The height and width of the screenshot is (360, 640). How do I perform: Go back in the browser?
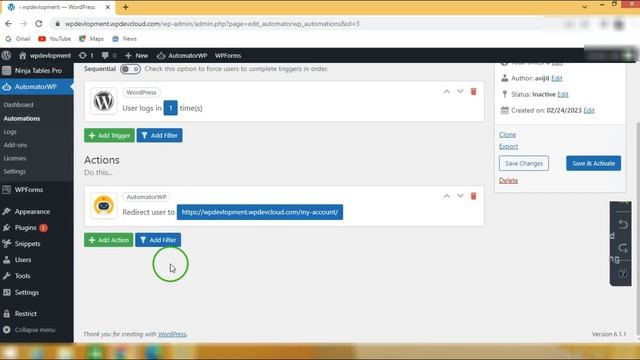point(9,24)
